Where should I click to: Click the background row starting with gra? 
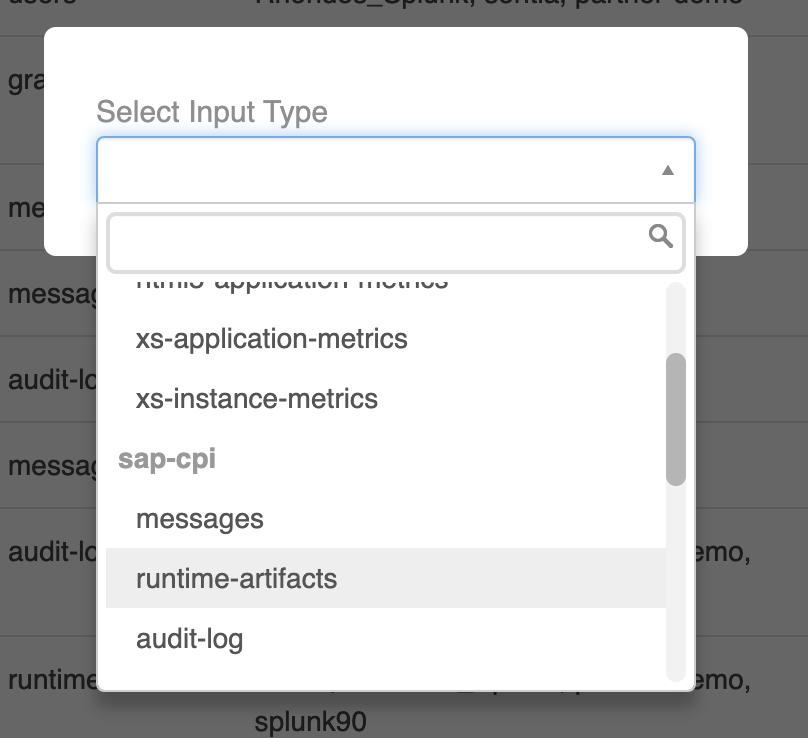[x=22, y=80]
